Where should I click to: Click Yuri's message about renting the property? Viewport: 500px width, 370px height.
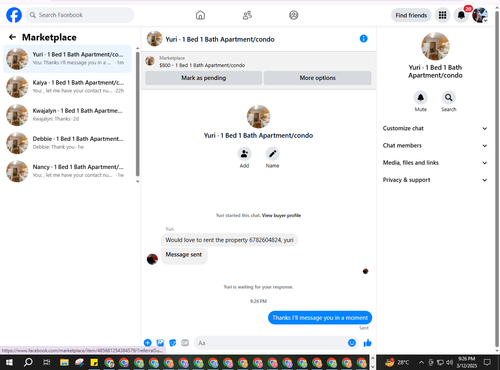click(x=229, y=240)
